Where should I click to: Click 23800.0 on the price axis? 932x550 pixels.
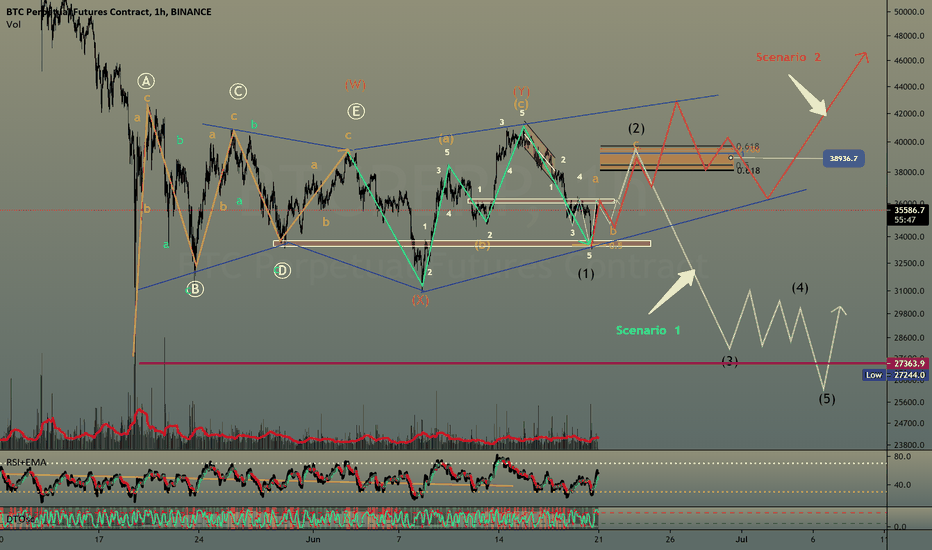pyautogui.click(x=909, y=445)
